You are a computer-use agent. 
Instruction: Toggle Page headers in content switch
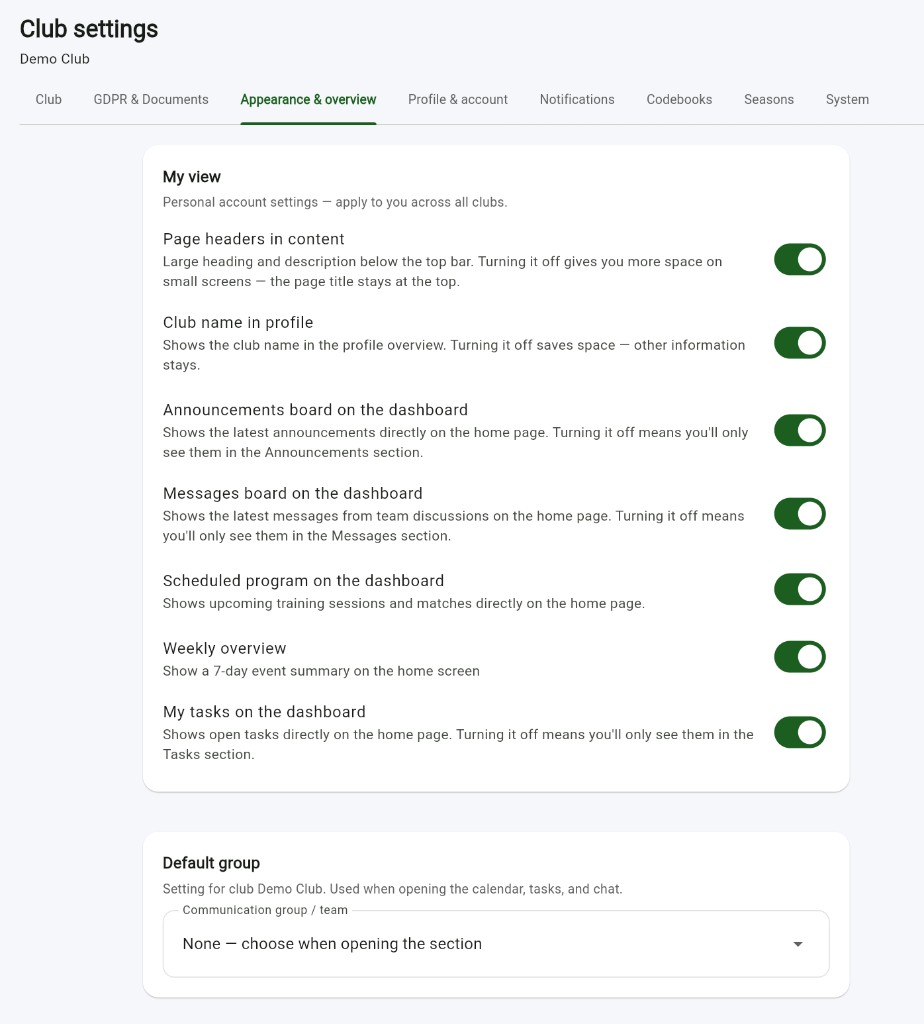pos(799,260)
